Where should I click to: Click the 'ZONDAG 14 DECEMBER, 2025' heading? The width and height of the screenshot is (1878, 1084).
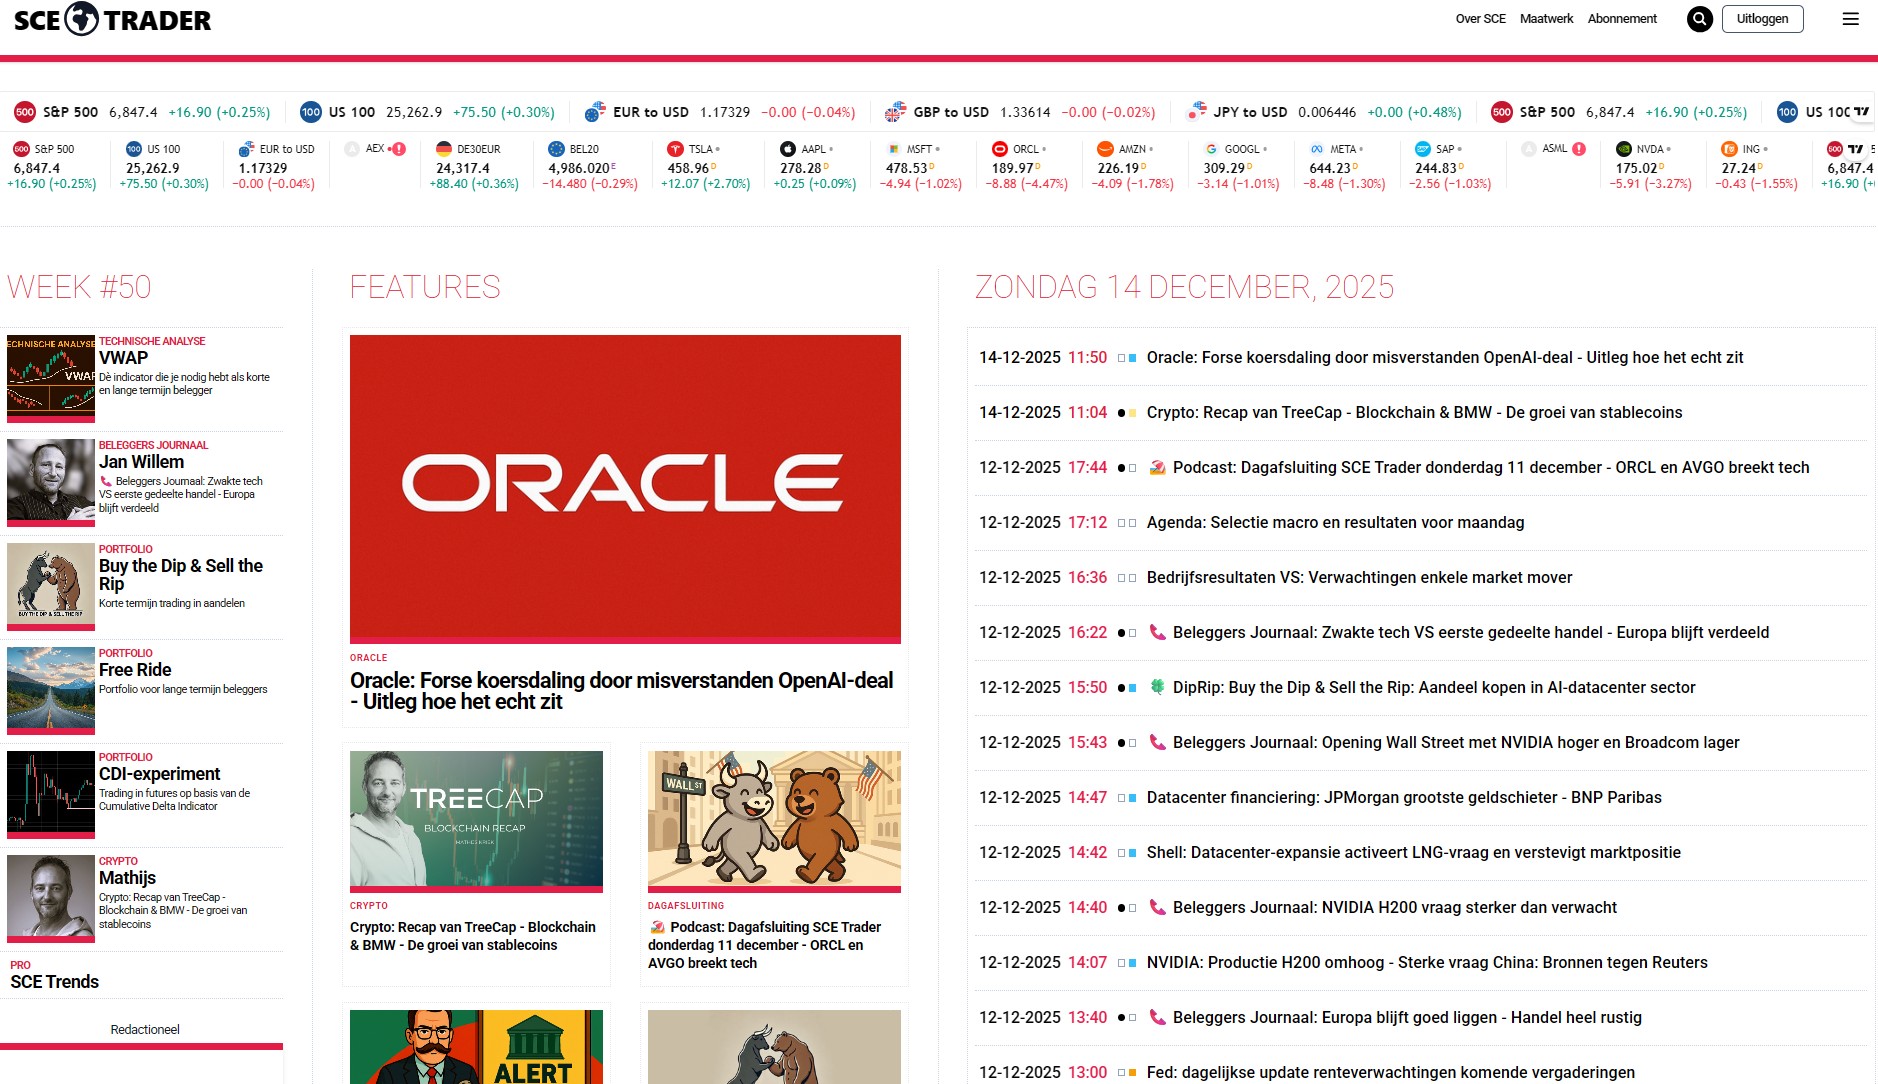(x=1184, y=287)
